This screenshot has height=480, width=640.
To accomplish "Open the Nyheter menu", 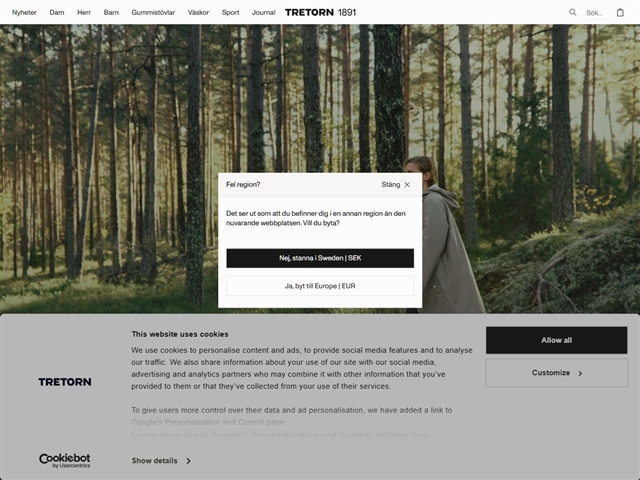I will (x=24, y=13).
